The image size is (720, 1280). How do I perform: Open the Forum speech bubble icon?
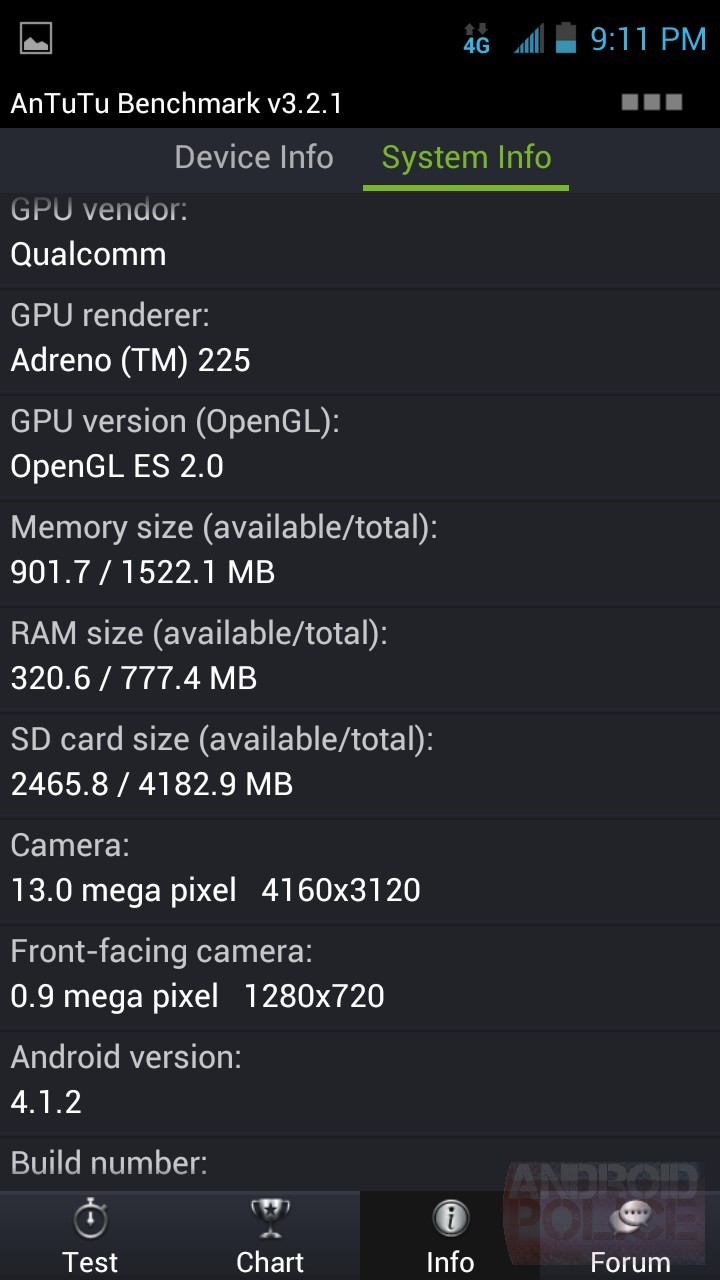point(630,1218)
